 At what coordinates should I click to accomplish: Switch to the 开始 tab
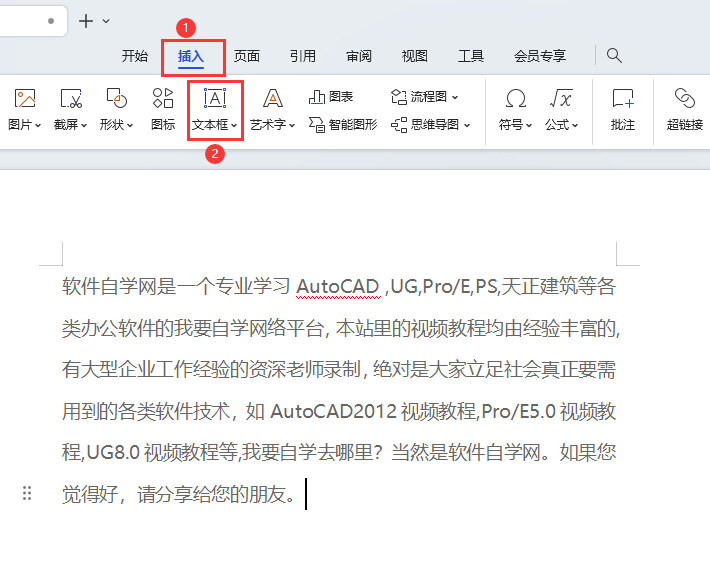pos(135,56)
